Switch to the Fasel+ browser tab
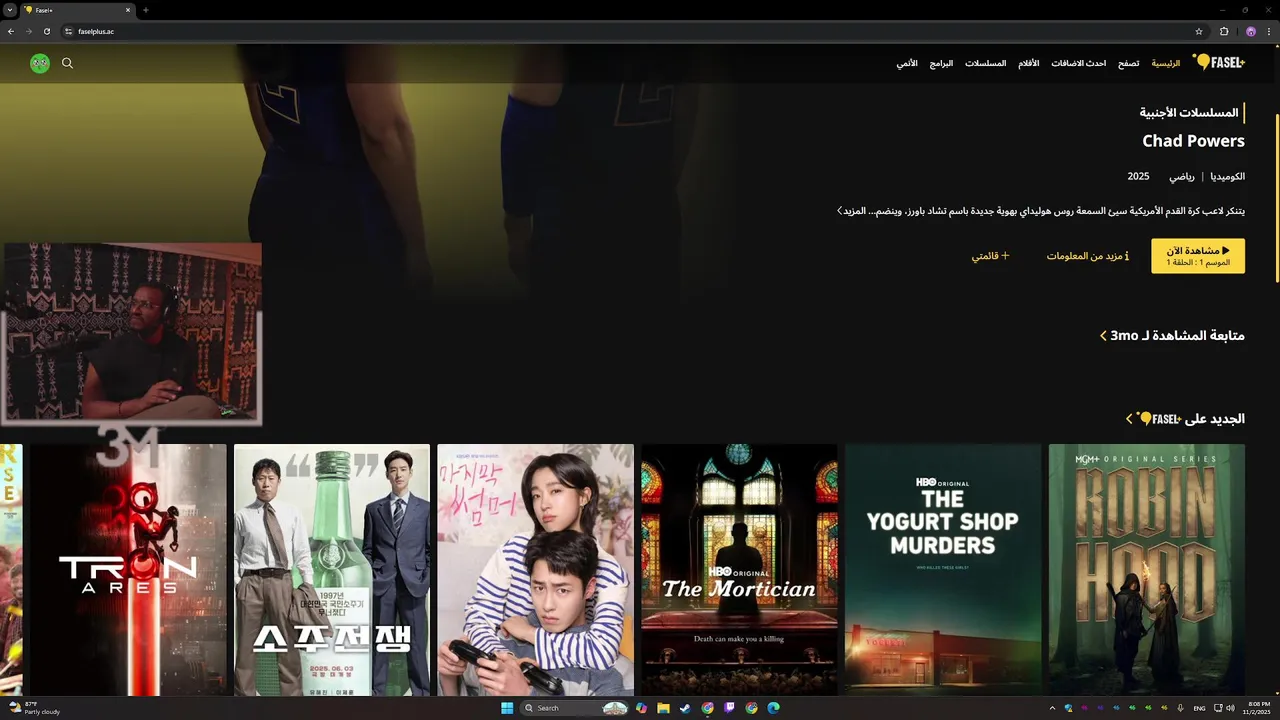The width and height of the screenshot is (1280, 720). pyautogui.click(x=76, y=10)
